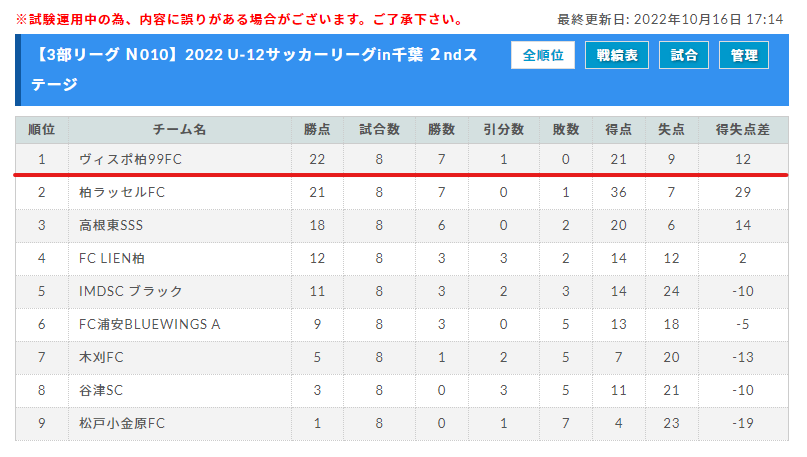Click team 松戸小金原FC

point(122,423)
